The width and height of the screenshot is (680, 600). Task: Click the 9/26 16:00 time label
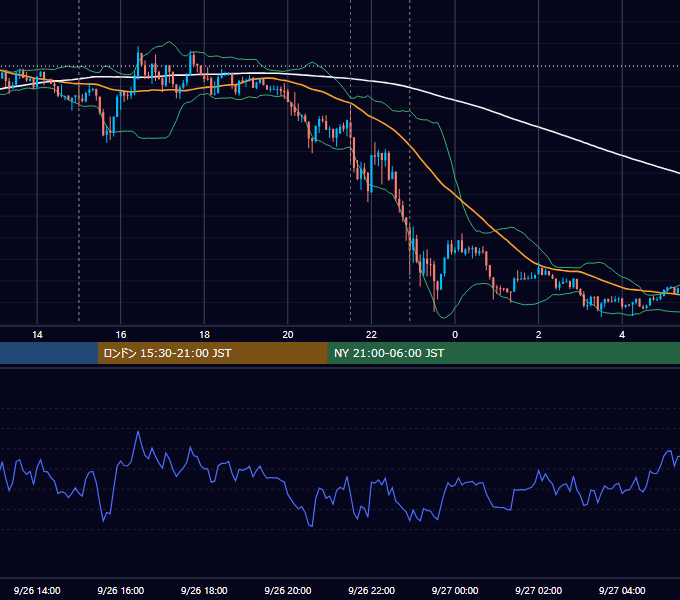click(121, 590)
